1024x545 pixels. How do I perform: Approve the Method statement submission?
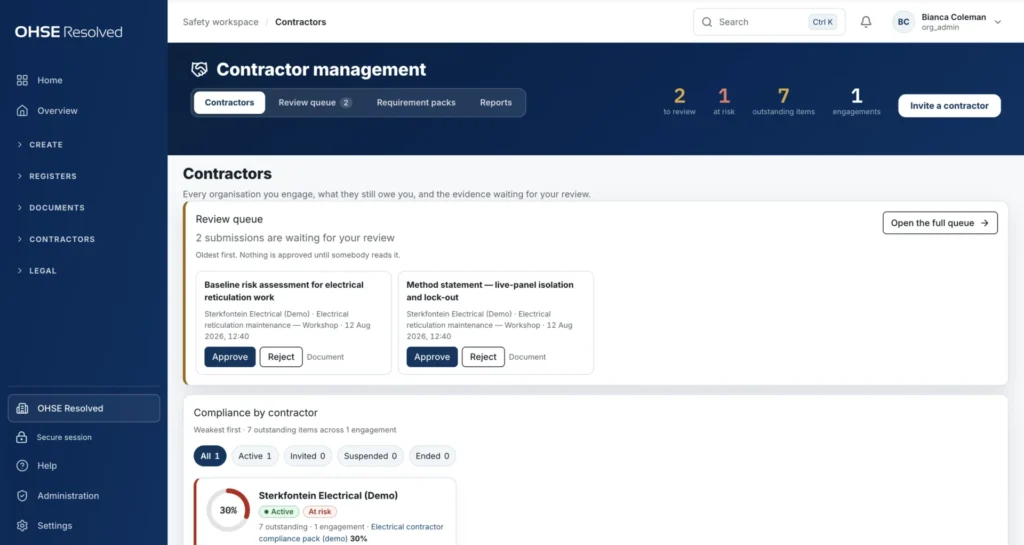pyautogui.click(x=432, y=357)
